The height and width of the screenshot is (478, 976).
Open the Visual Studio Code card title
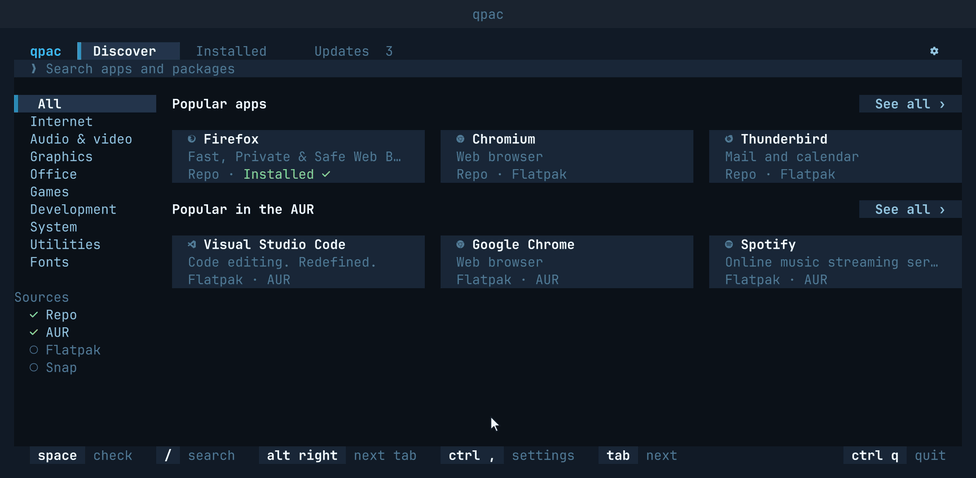point(274,245)
